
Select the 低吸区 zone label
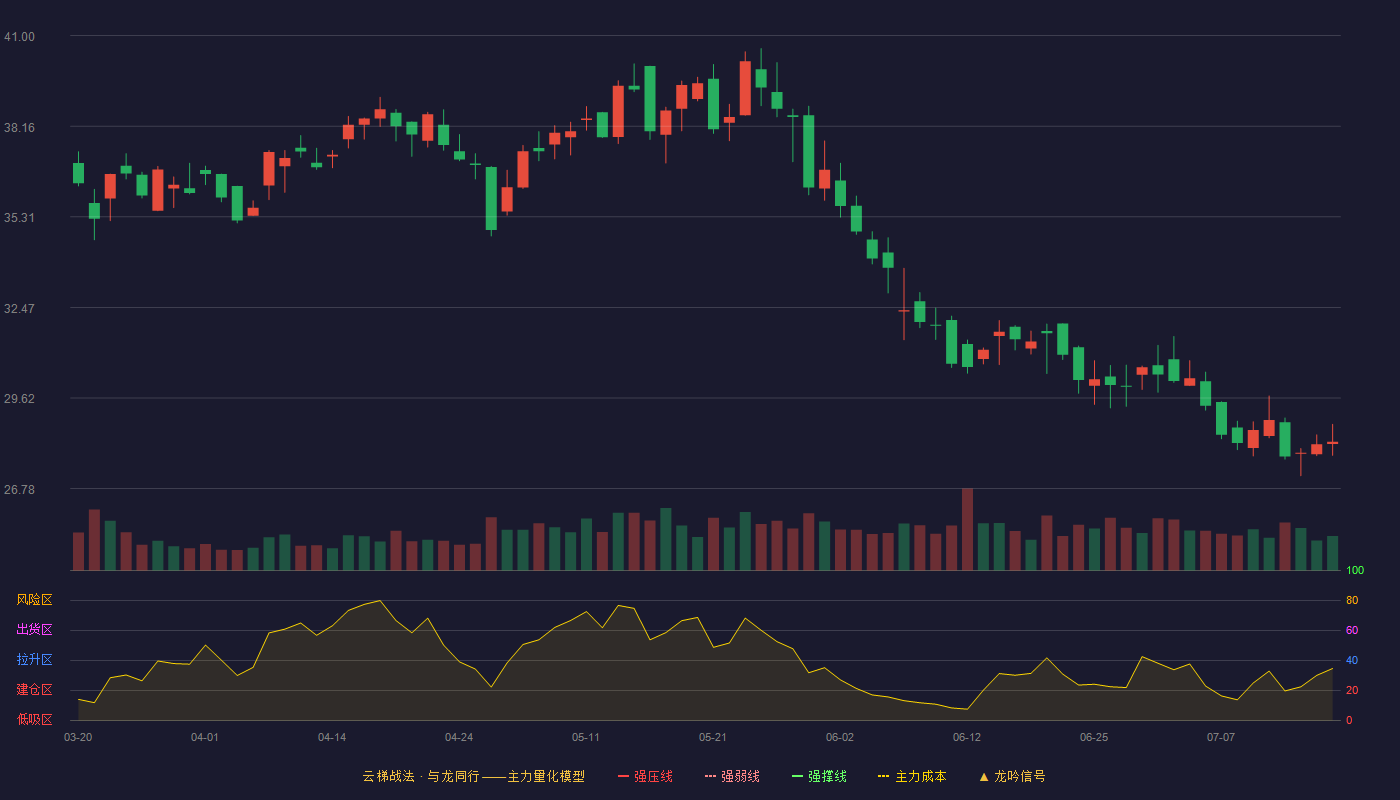click(x=34, y=719)
